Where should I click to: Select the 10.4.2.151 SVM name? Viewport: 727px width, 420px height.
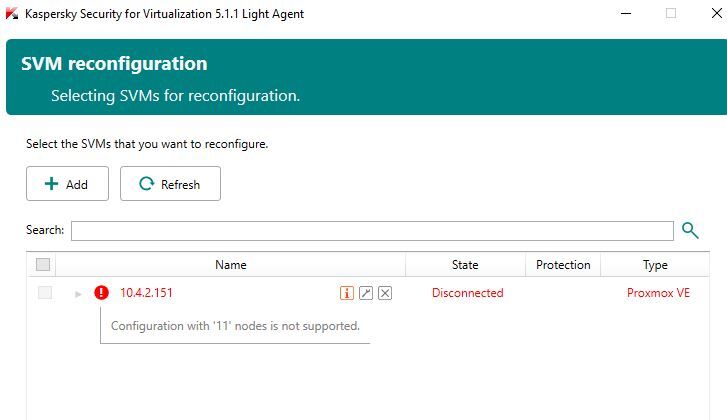pos(146,293)
